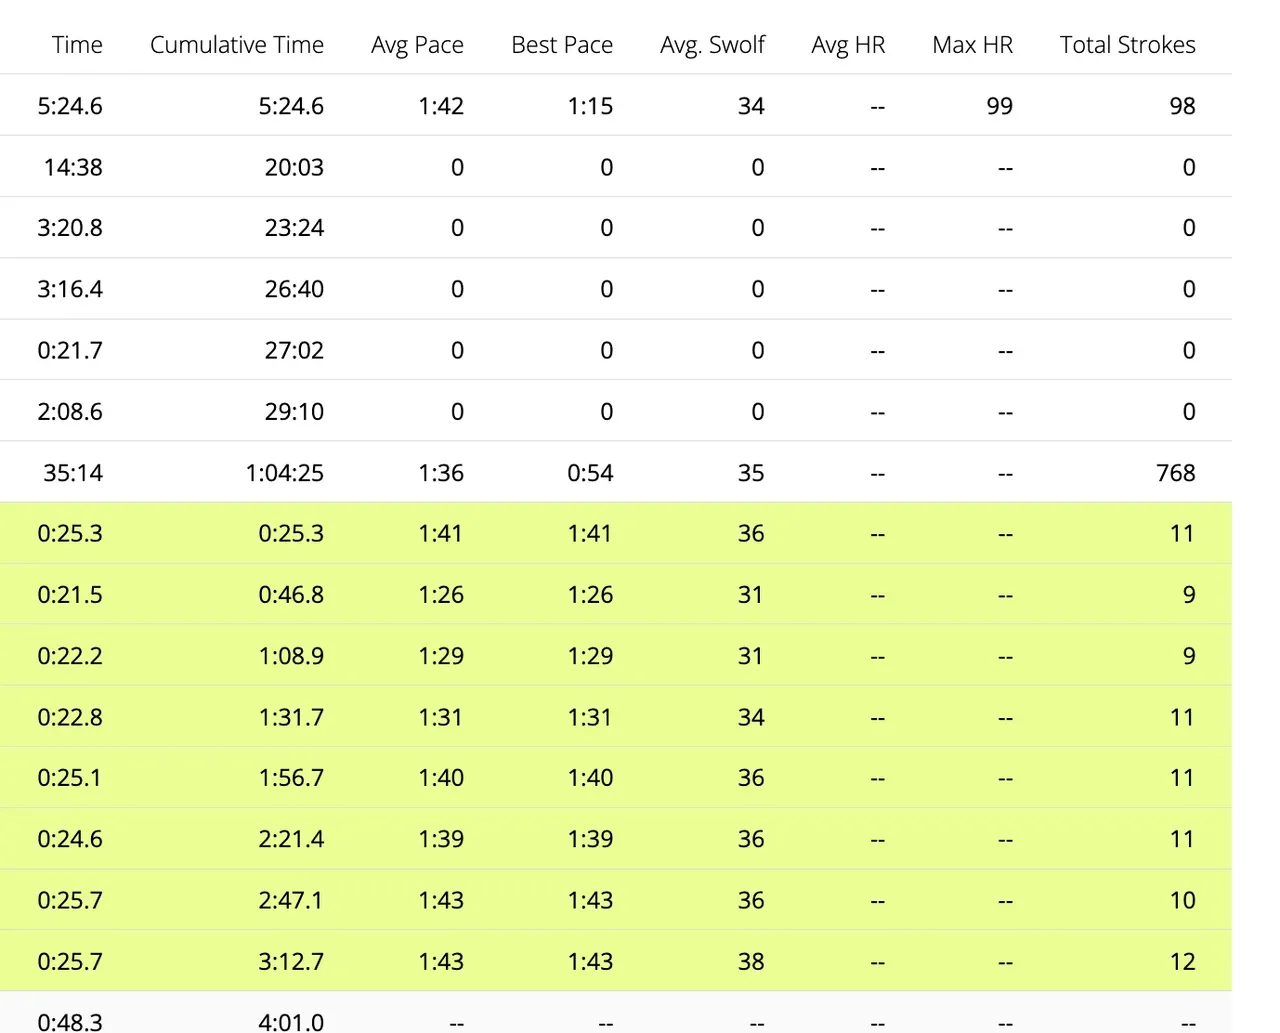Click the Avg Pace column header

coord(417,45)
